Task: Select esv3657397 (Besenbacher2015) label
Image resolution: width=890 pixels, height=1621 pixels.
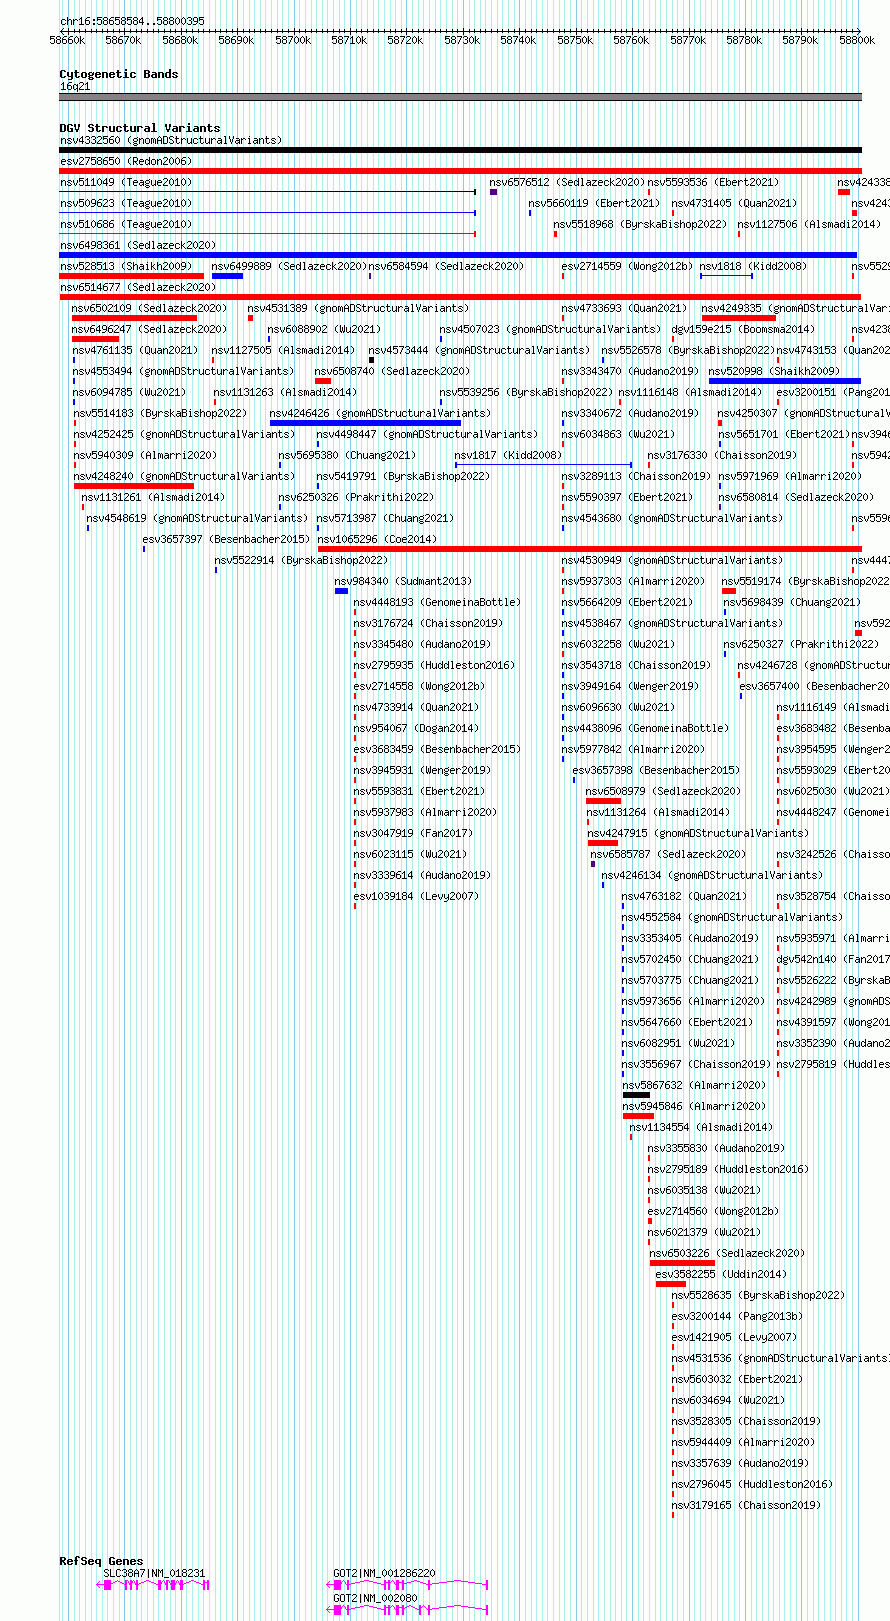Action: pos(226,539)
